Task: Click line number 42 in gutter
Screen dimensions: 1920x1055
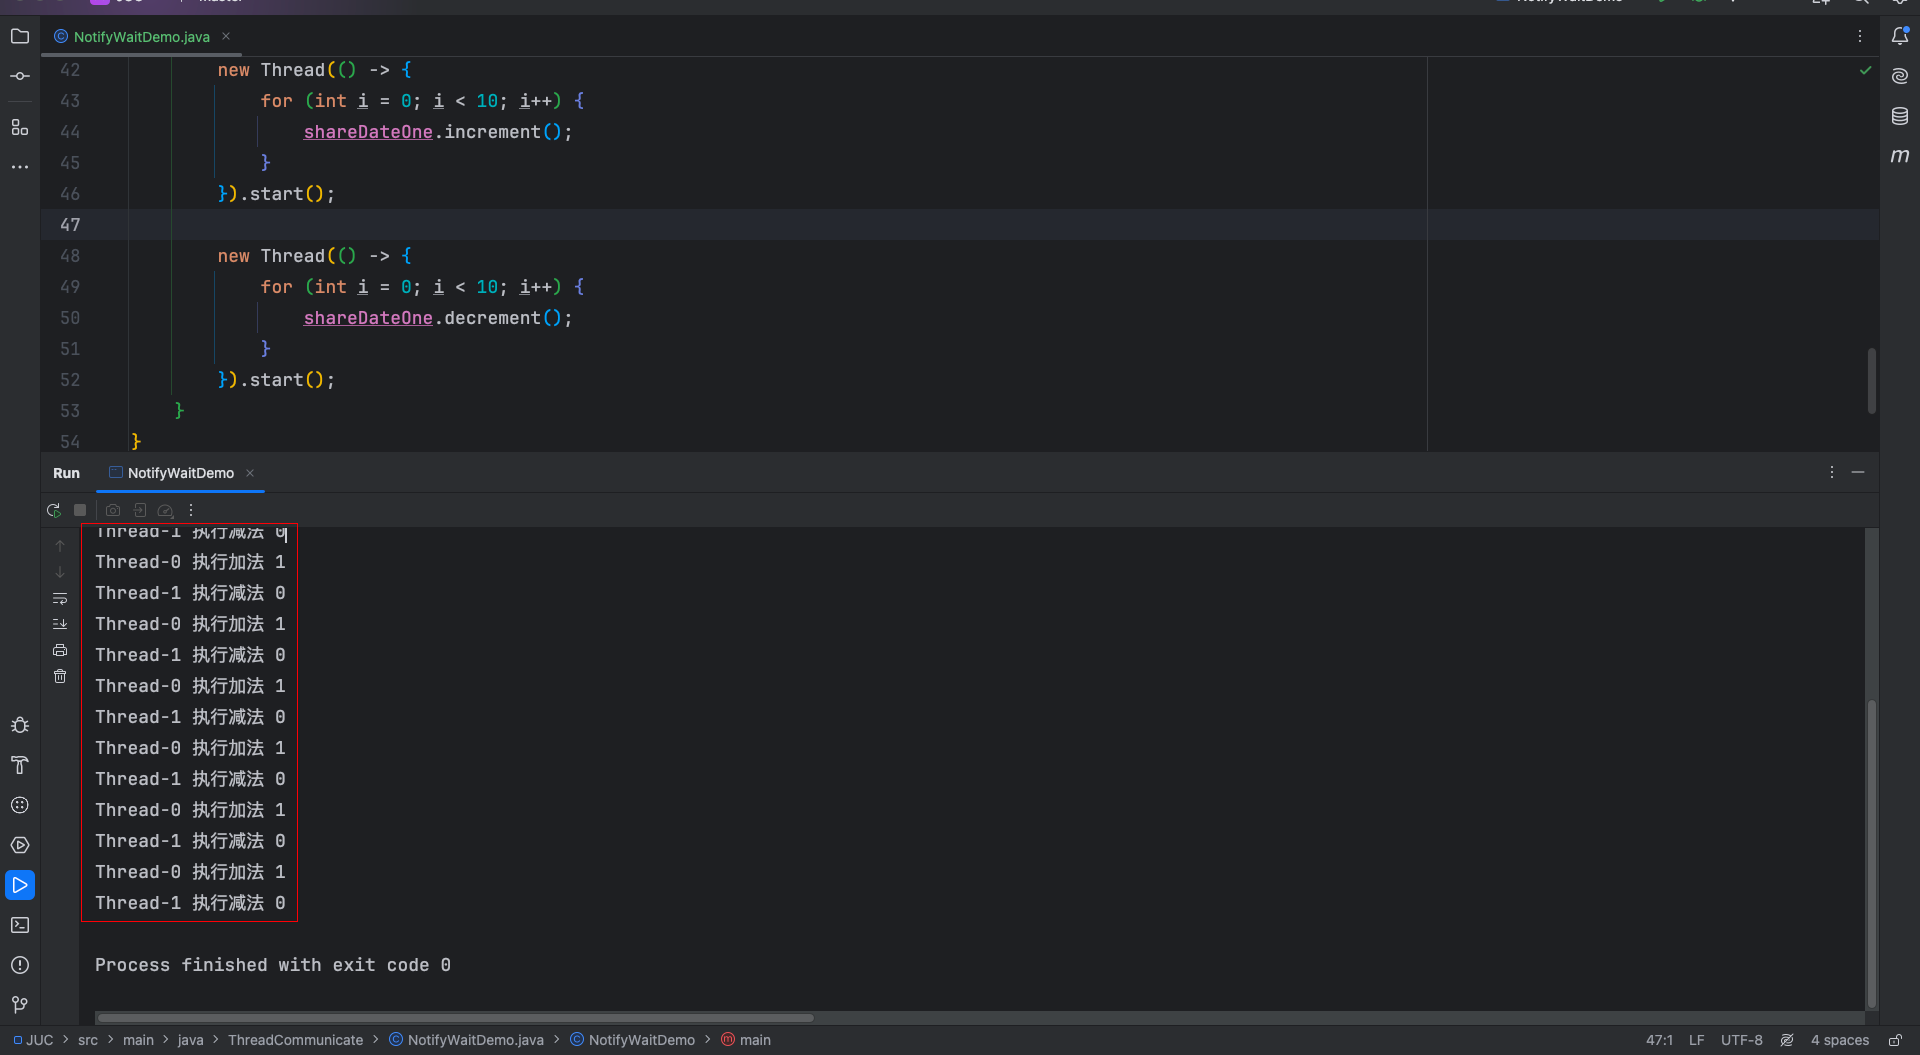Action: pyautogui.click(x=70, y=70)
